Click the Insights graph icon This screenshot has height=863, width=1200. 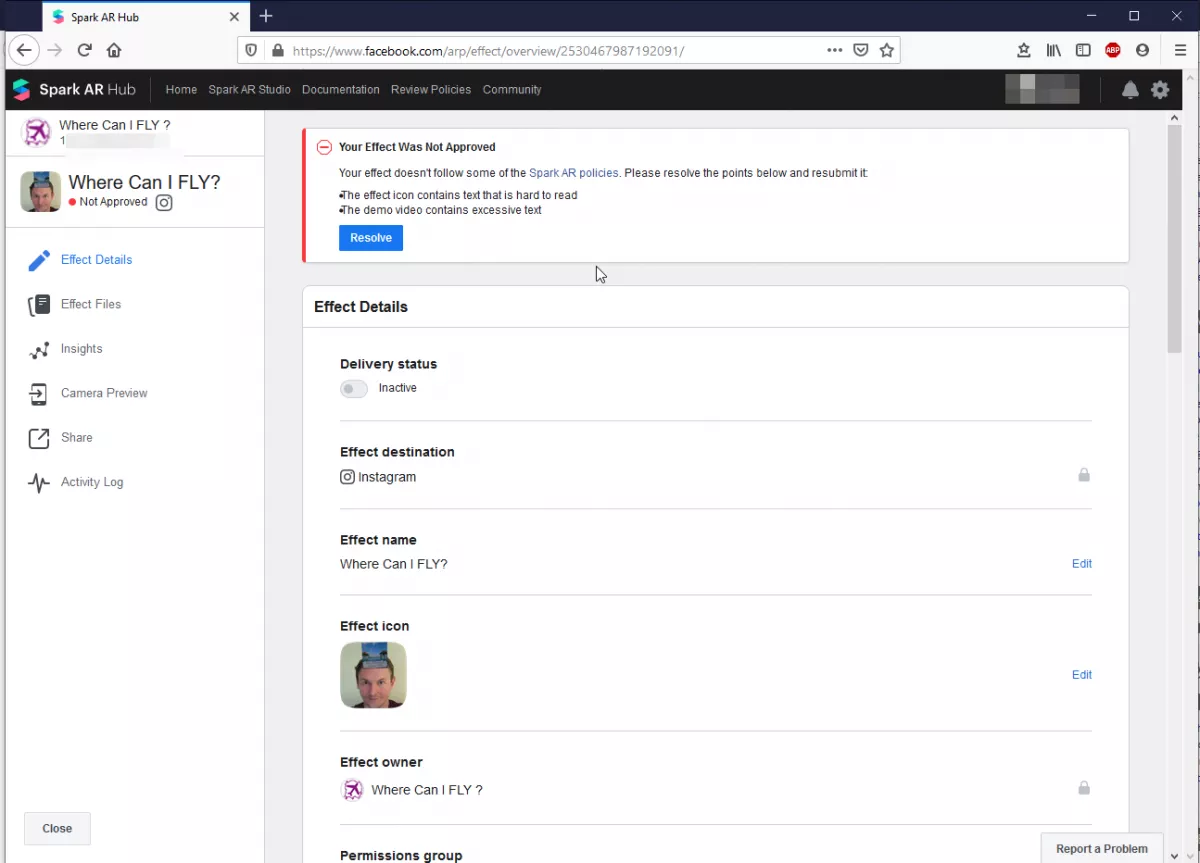(x=39, y=350)
